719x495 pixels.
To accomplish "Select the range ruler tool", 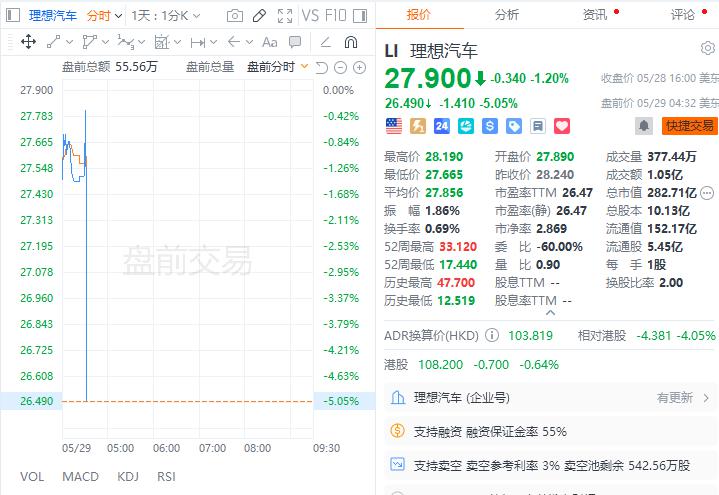I will click(x=198, y=43).
